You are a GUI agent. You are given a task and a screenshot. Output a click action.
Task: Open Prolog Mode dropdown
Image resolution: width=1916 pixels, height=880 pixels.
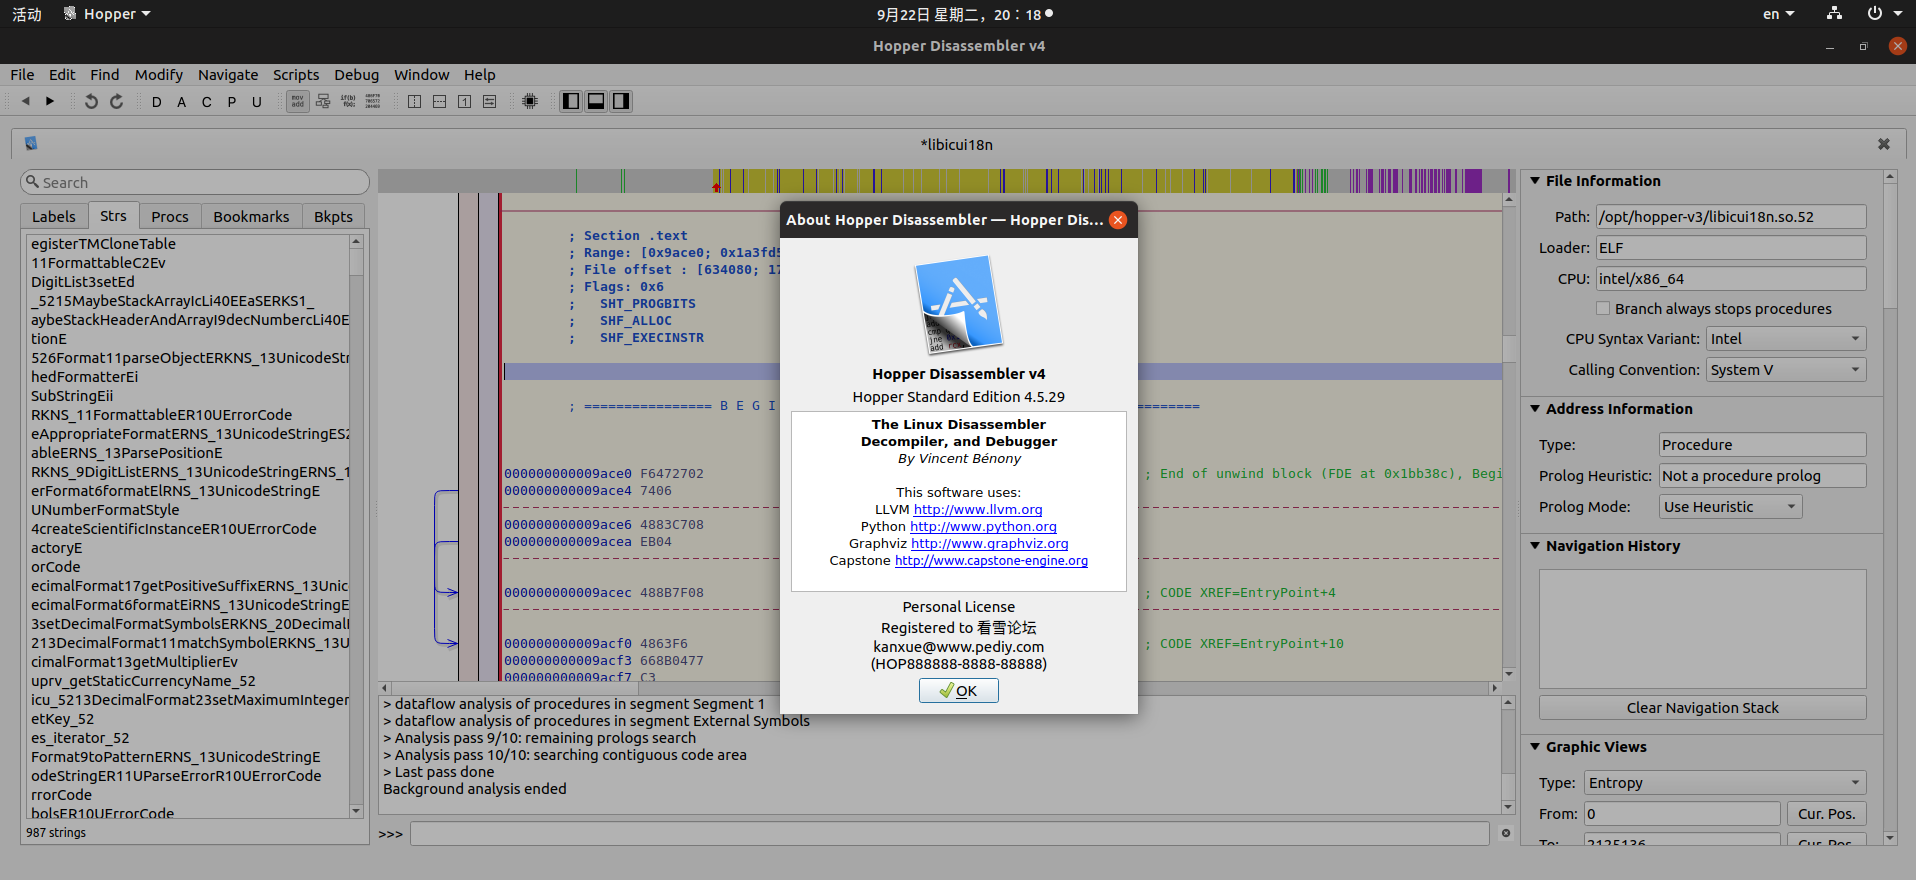1730,507
